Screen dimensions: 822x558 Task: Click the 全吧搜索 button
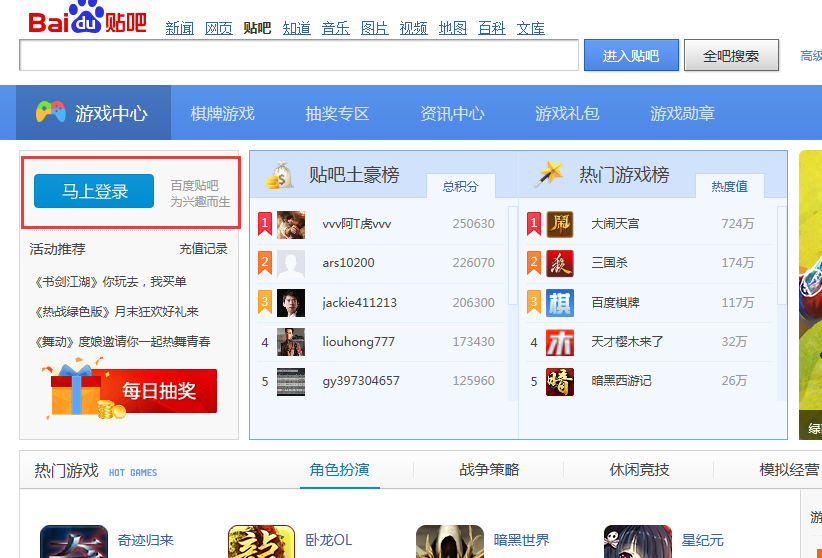[731, 55]
